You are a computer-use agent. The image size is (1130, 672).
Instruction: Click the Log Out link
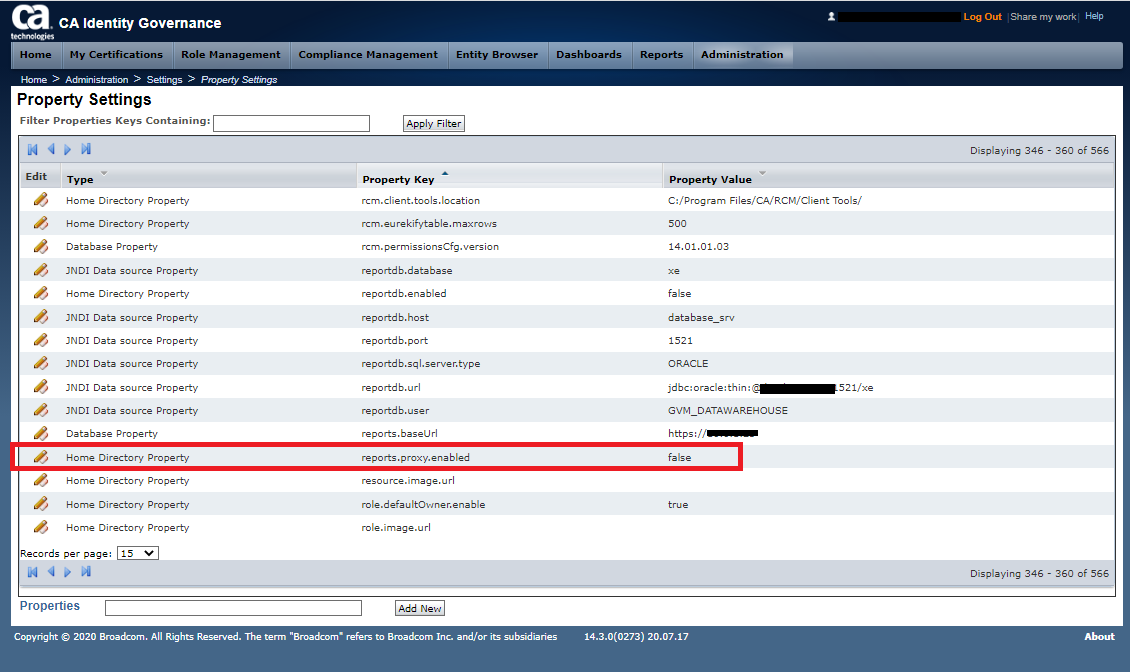[982, 17]
